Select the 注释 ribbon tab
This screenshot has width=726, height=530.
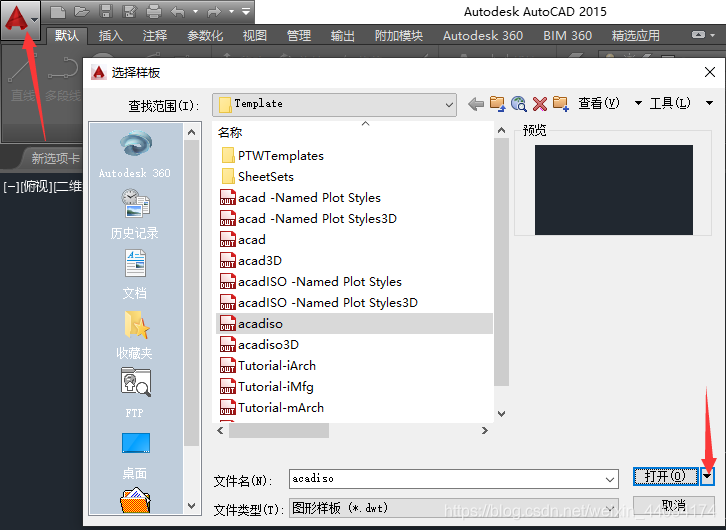click(155, 36)
